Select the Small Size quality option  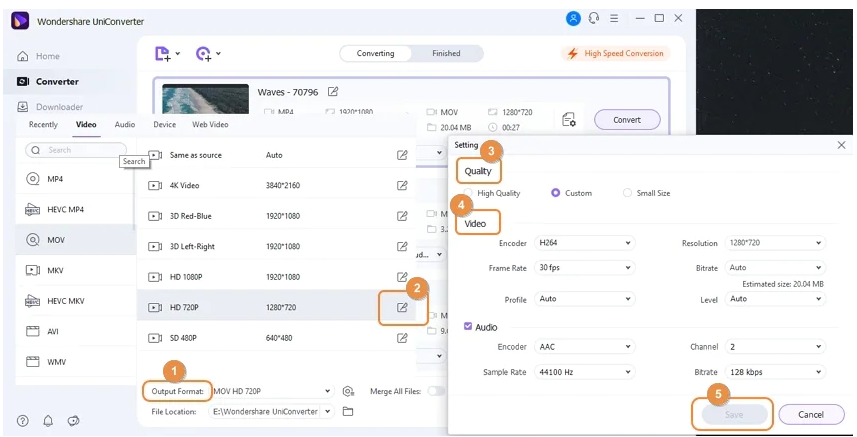628,193
